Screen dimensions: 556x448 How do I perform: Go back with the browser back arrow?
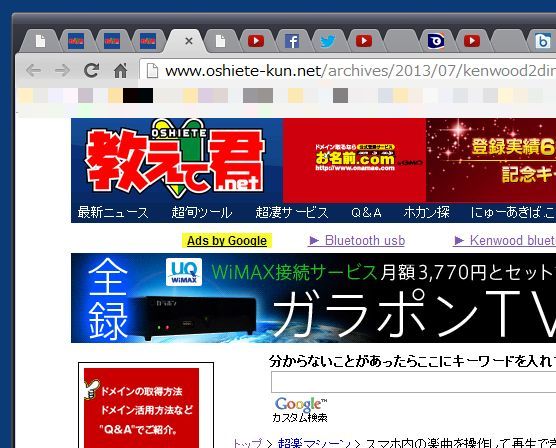pyautogui.click(x=34, y=70)
